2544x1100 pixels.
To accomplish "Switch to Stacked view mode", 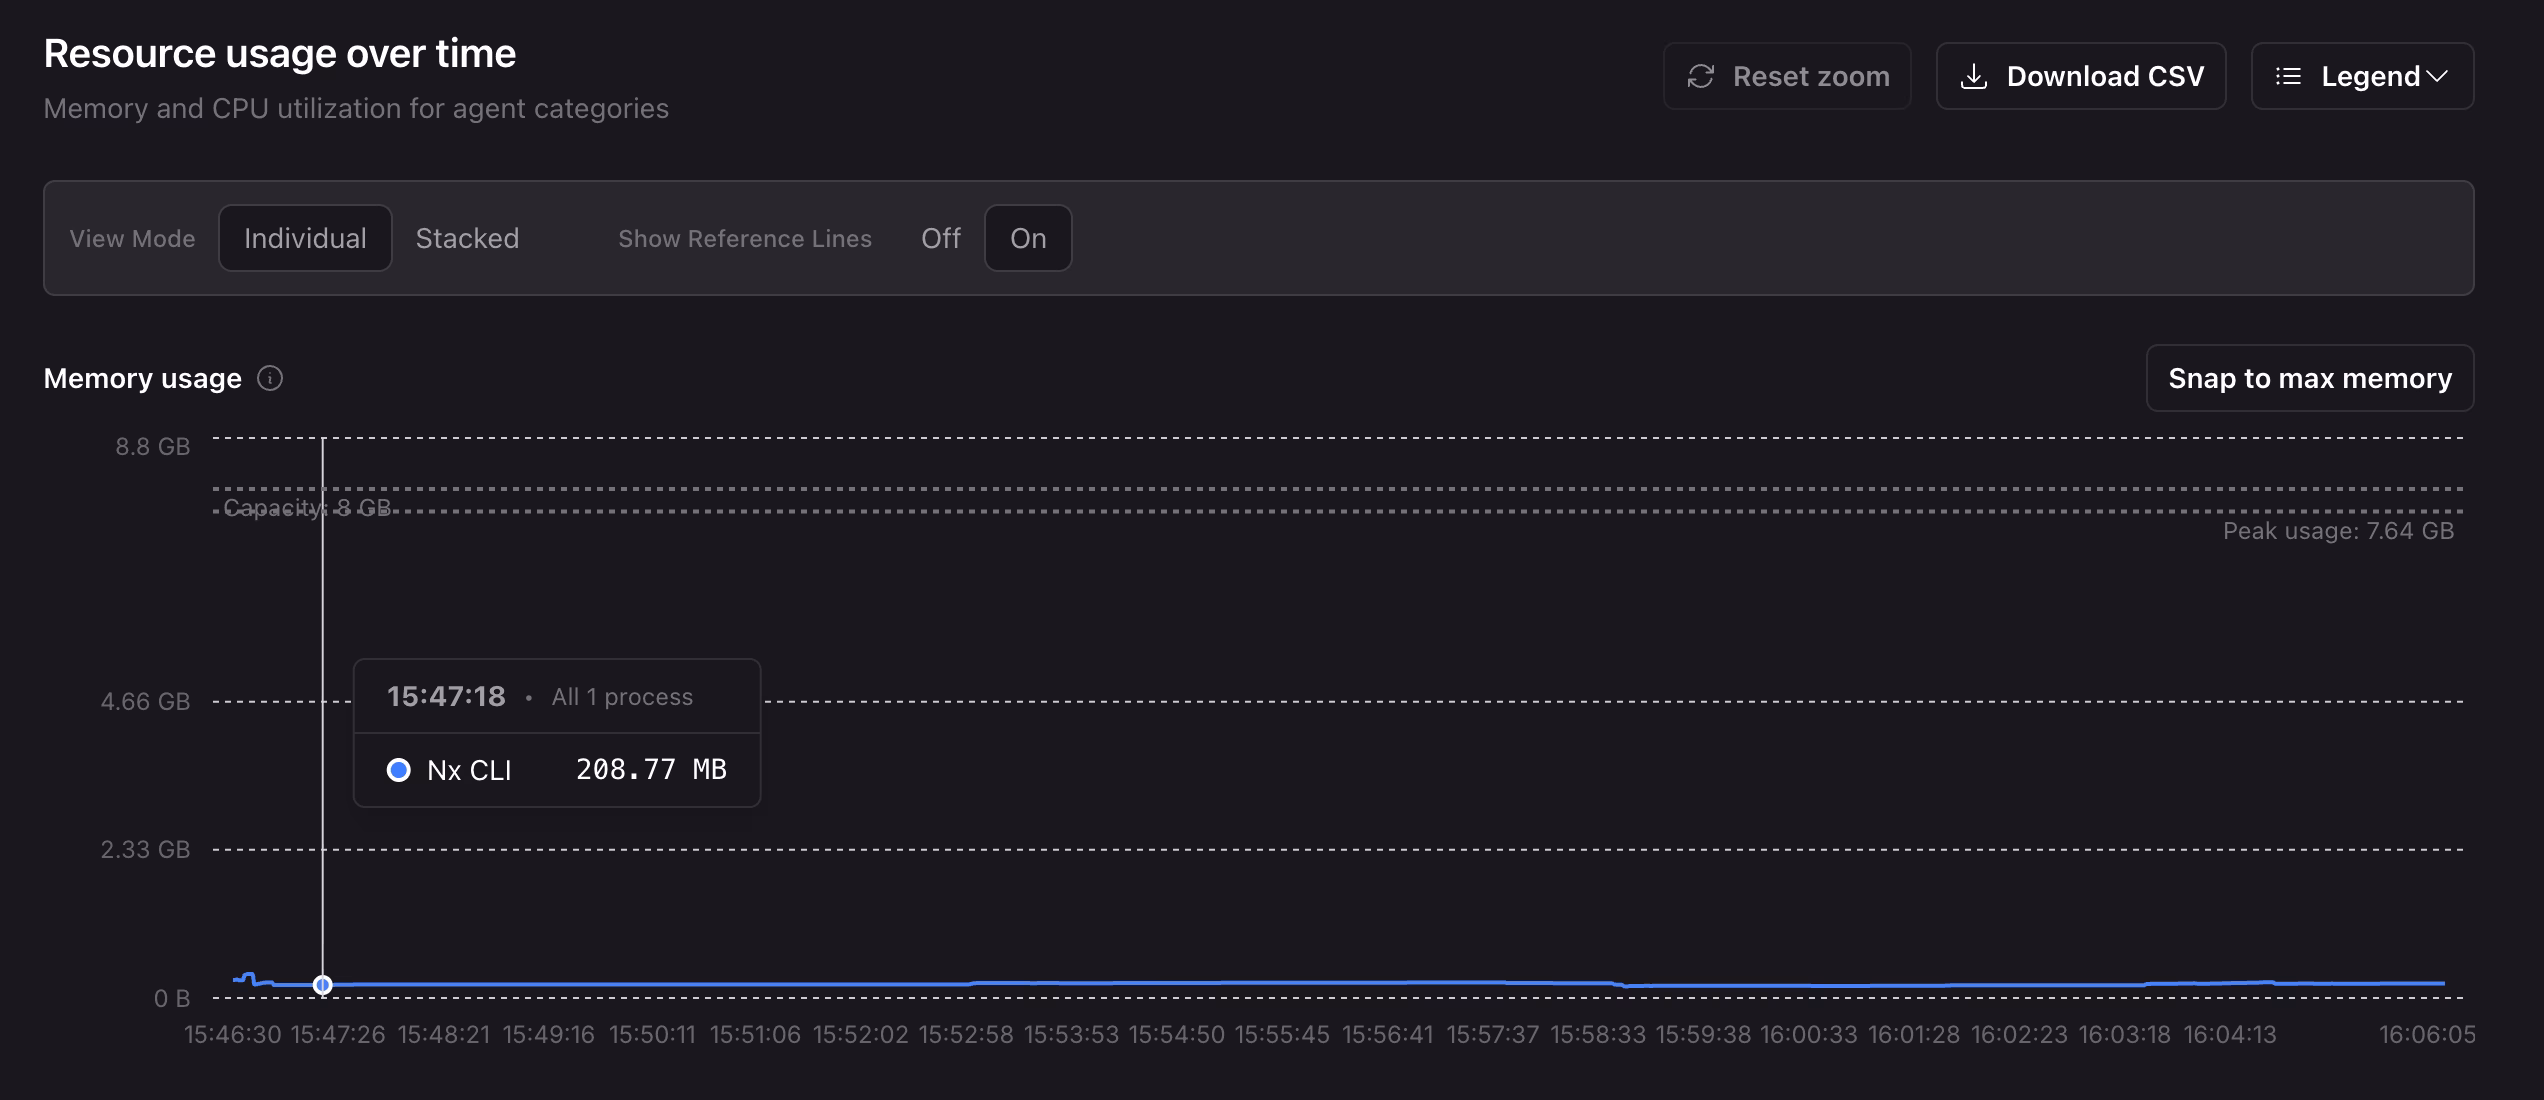I will point(467,238).
